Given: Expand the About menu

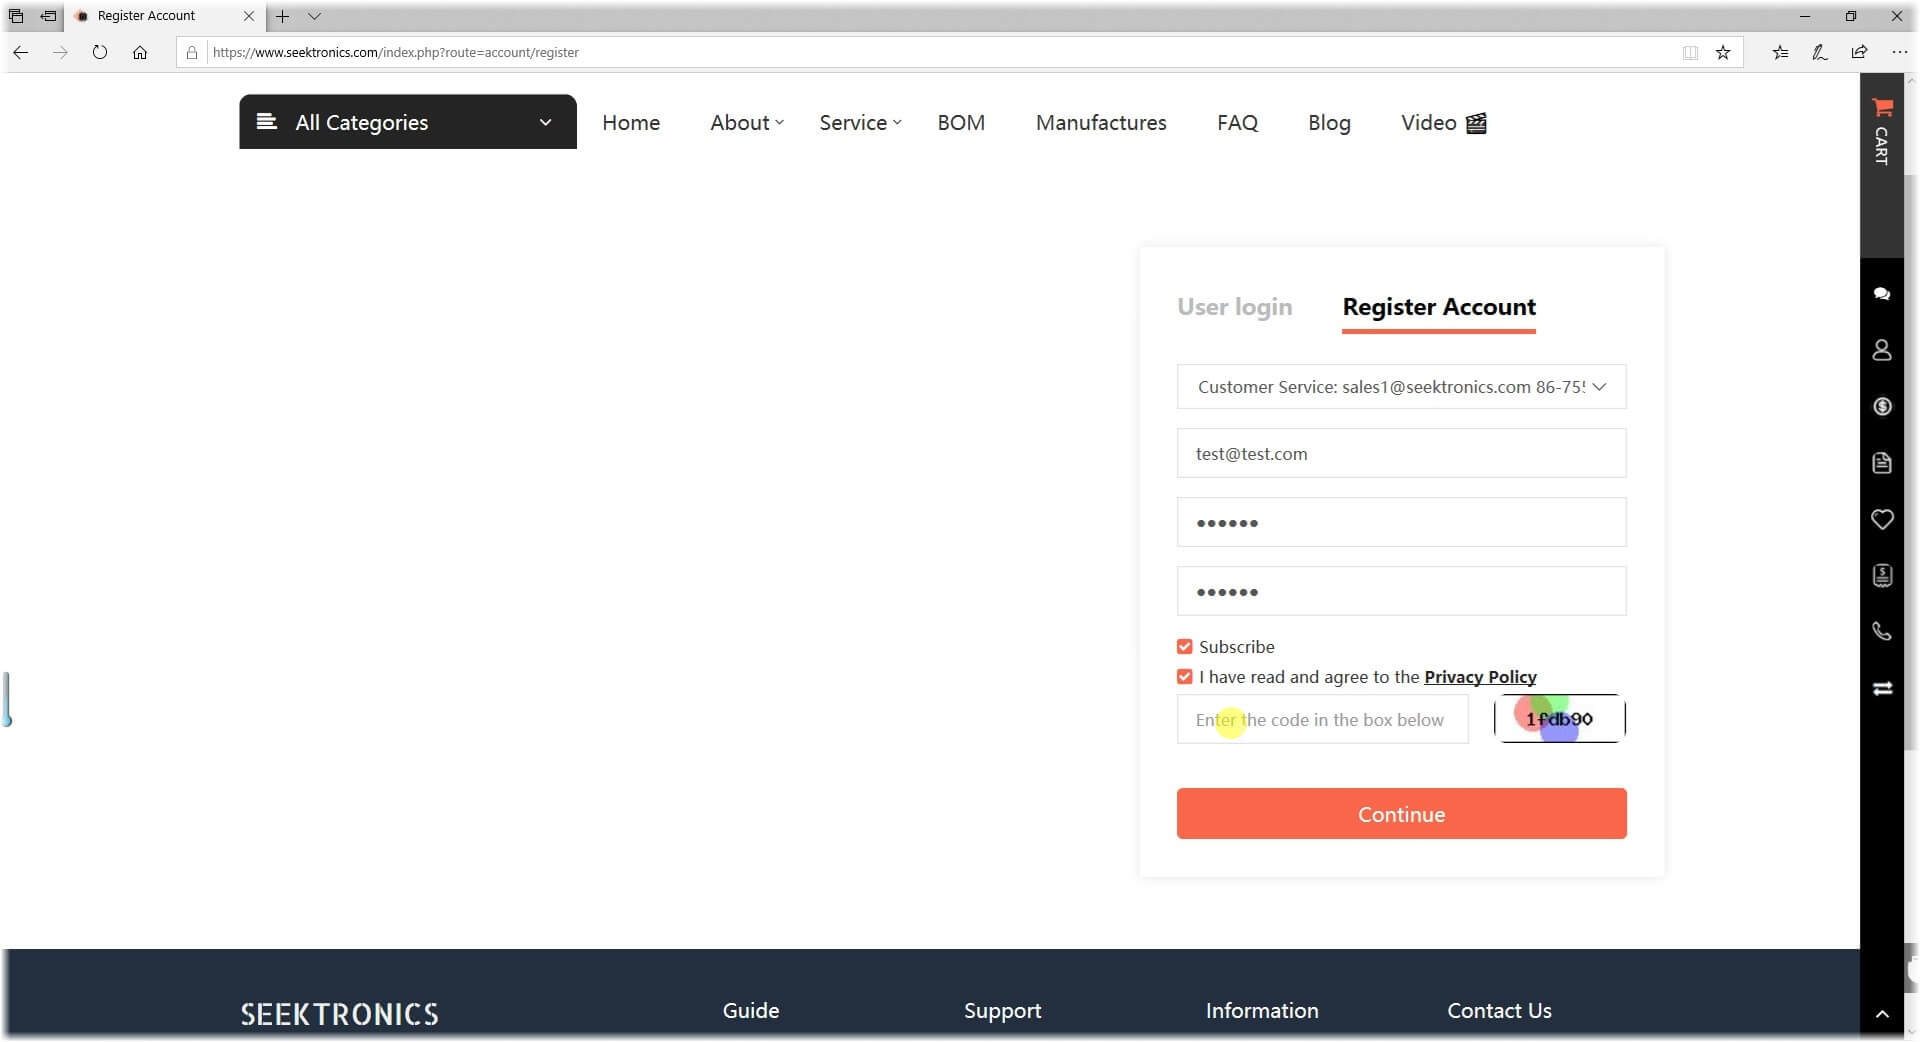Looking at the screenshot, I should pos(746,122).
